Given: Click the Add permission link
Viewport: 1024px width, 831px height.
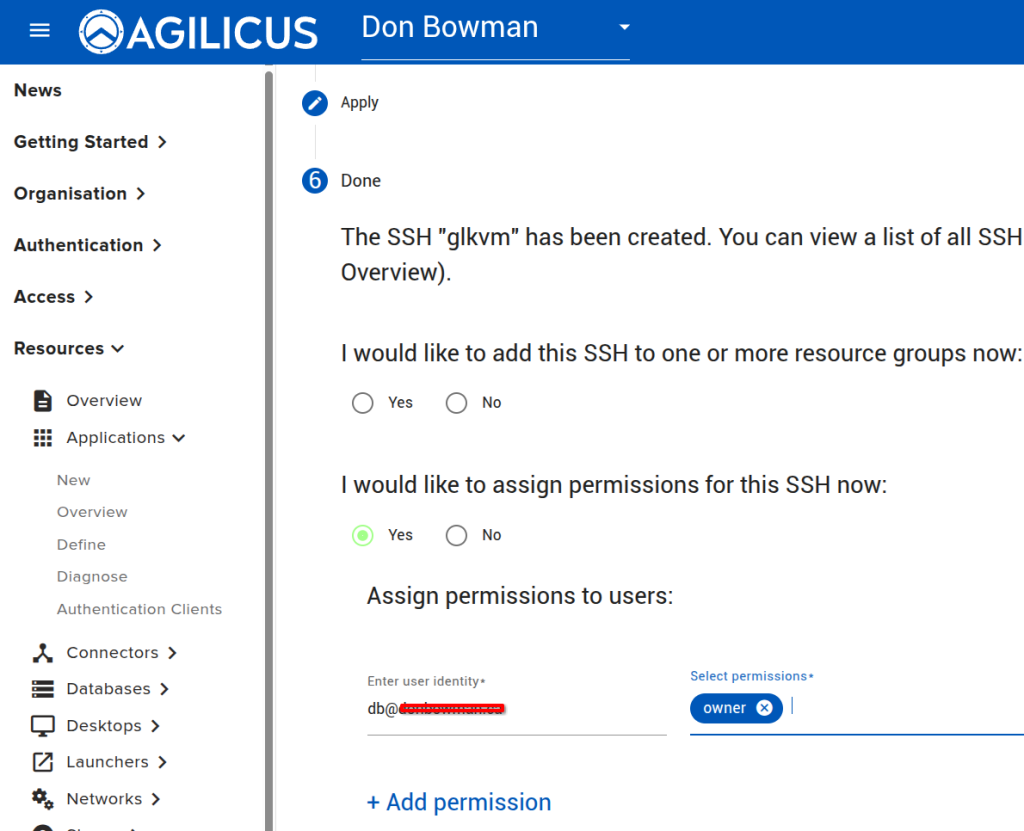Looking at the screenshot, I should coord(459,802).
